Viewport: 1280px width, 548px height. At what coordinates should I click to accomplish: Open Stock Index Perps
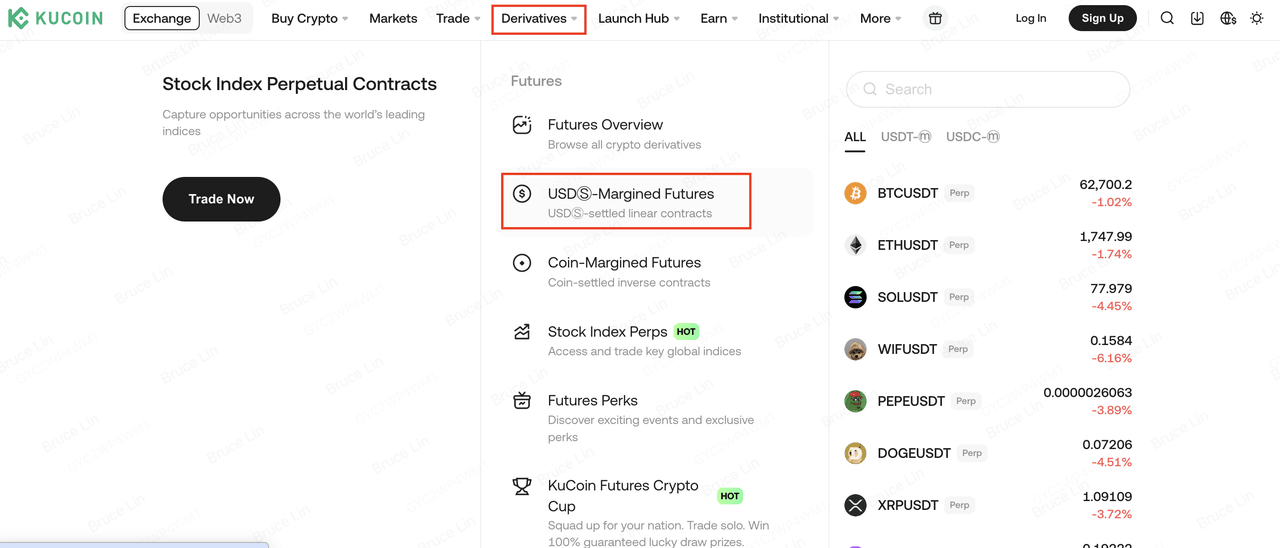(x=658, y=340)
